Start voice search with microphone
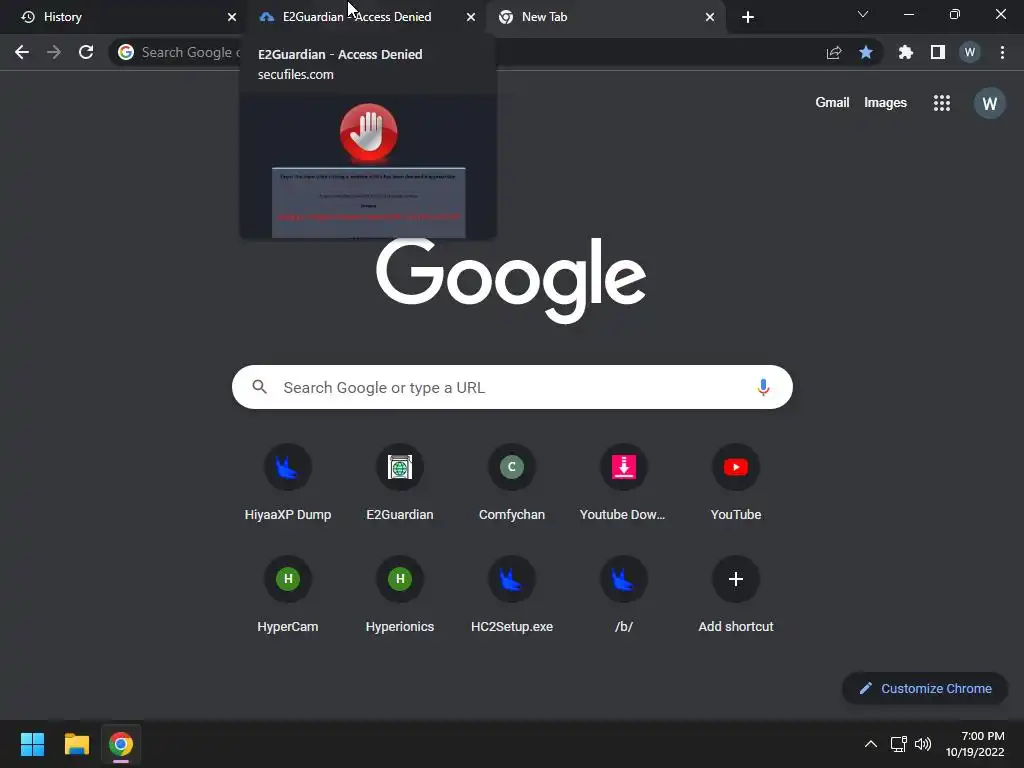This screenshot has height=768, width=1024. click(x=763, y=387)
